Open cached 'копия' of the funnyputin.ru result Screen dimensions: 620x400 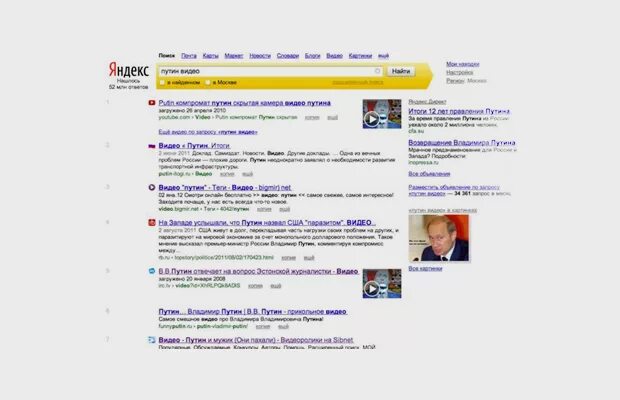tap(263, 326)
